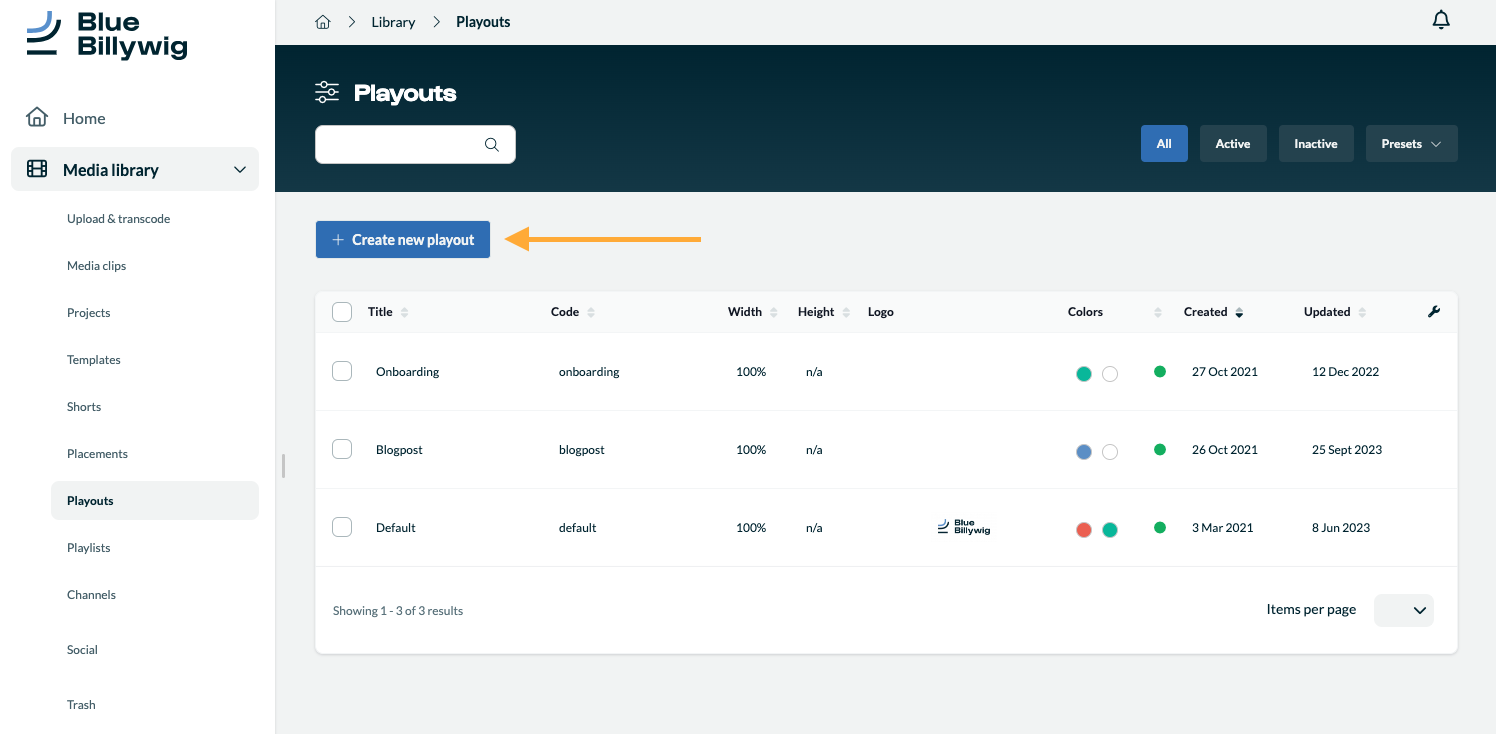Click the '25 Sept 2023' updated date
1496x734 pixels.
[1347, 450]
